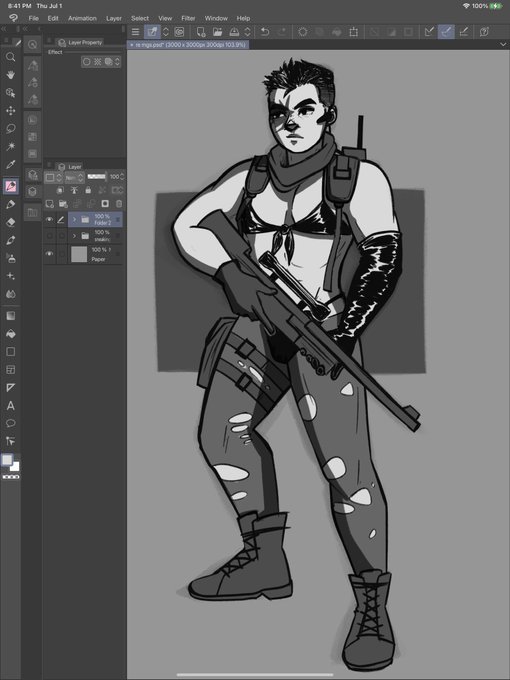This screenshot has height=680, width=510.
Task: Click the New raster layer icon
Action: pos(49,203)
